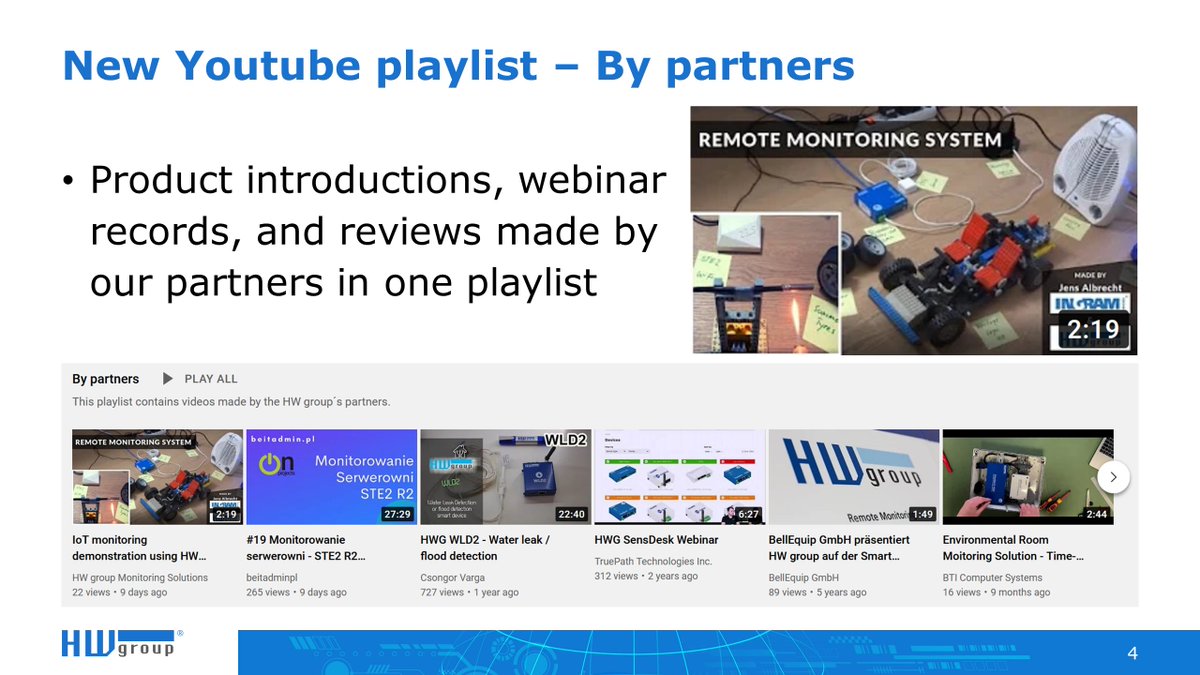
Task: Click channel name 'beitadminpl'
Action: pos(273,577)
